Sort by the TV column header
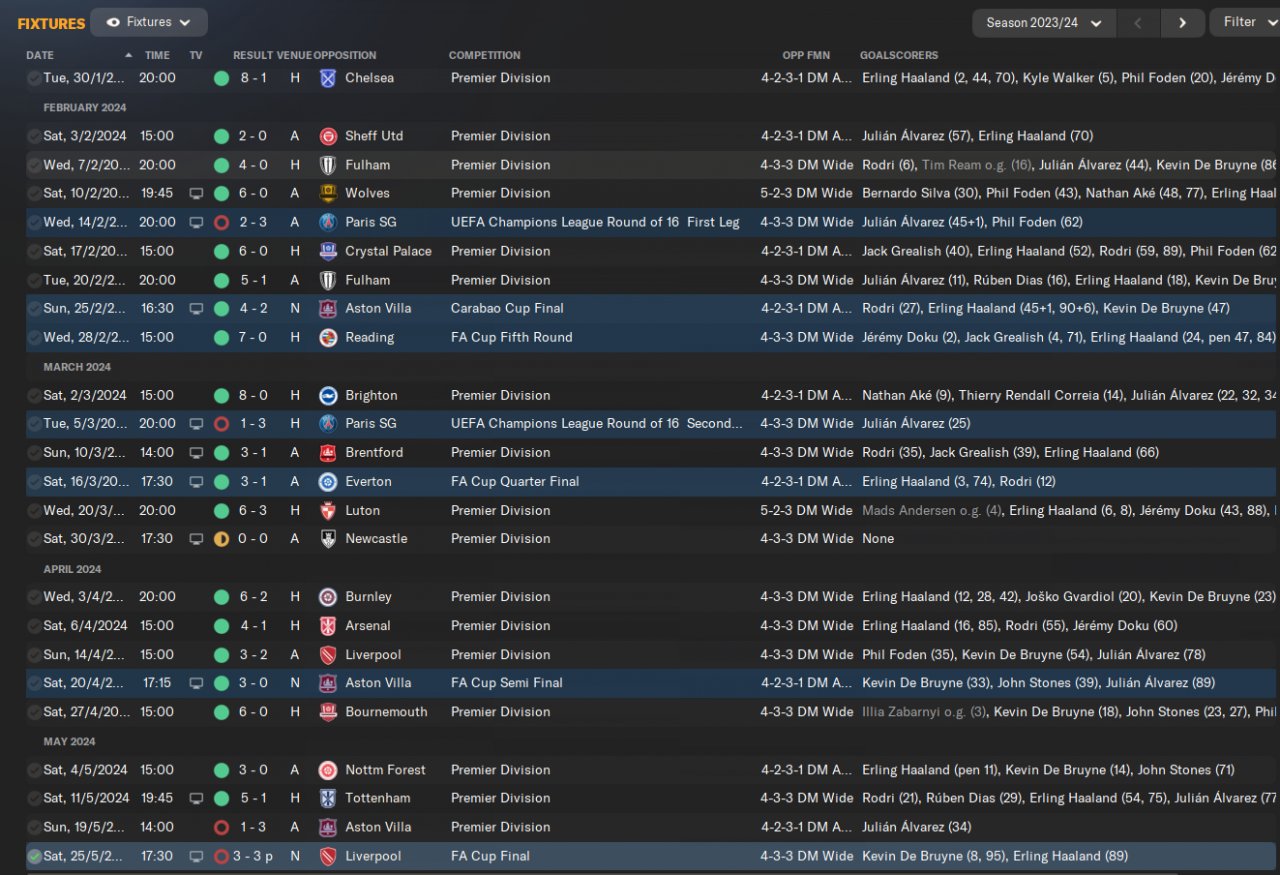The width and height of the screenshot is (1280, 875). [196, 56]
